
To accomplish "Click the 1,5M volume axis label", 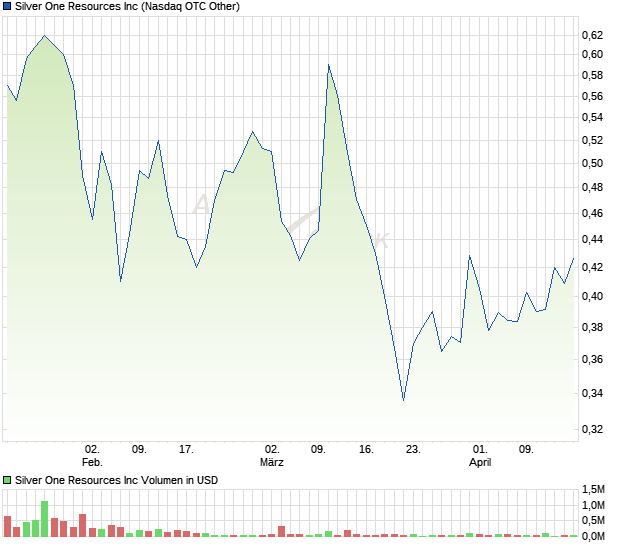I will click(593, 489).
